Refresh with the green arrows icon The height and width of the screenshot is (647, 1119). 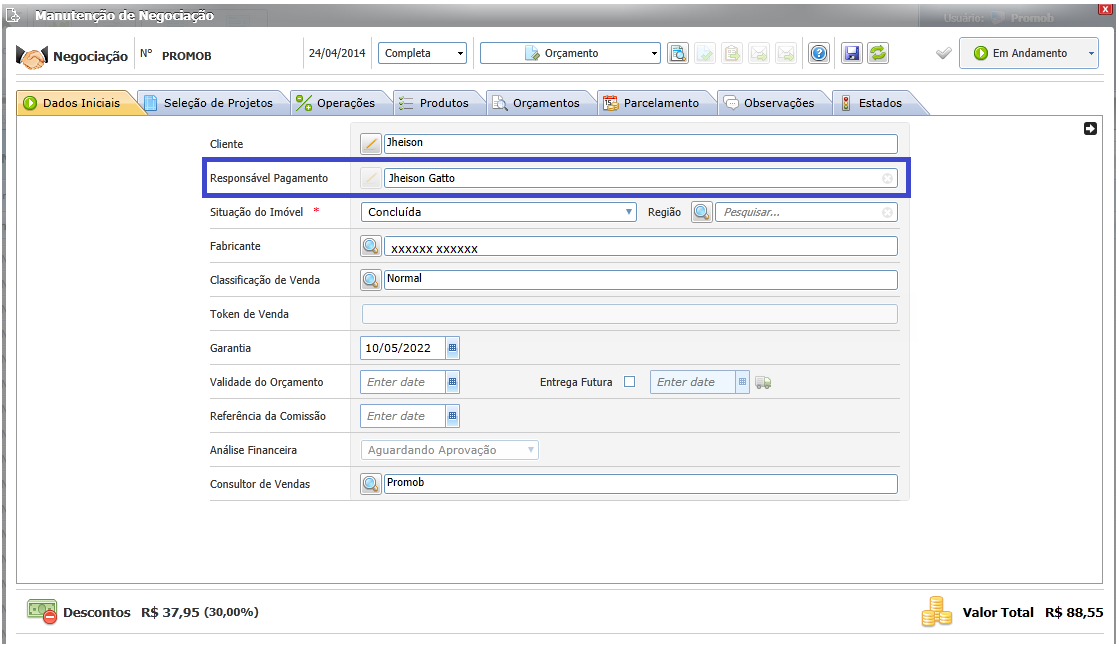pos(878,54)
